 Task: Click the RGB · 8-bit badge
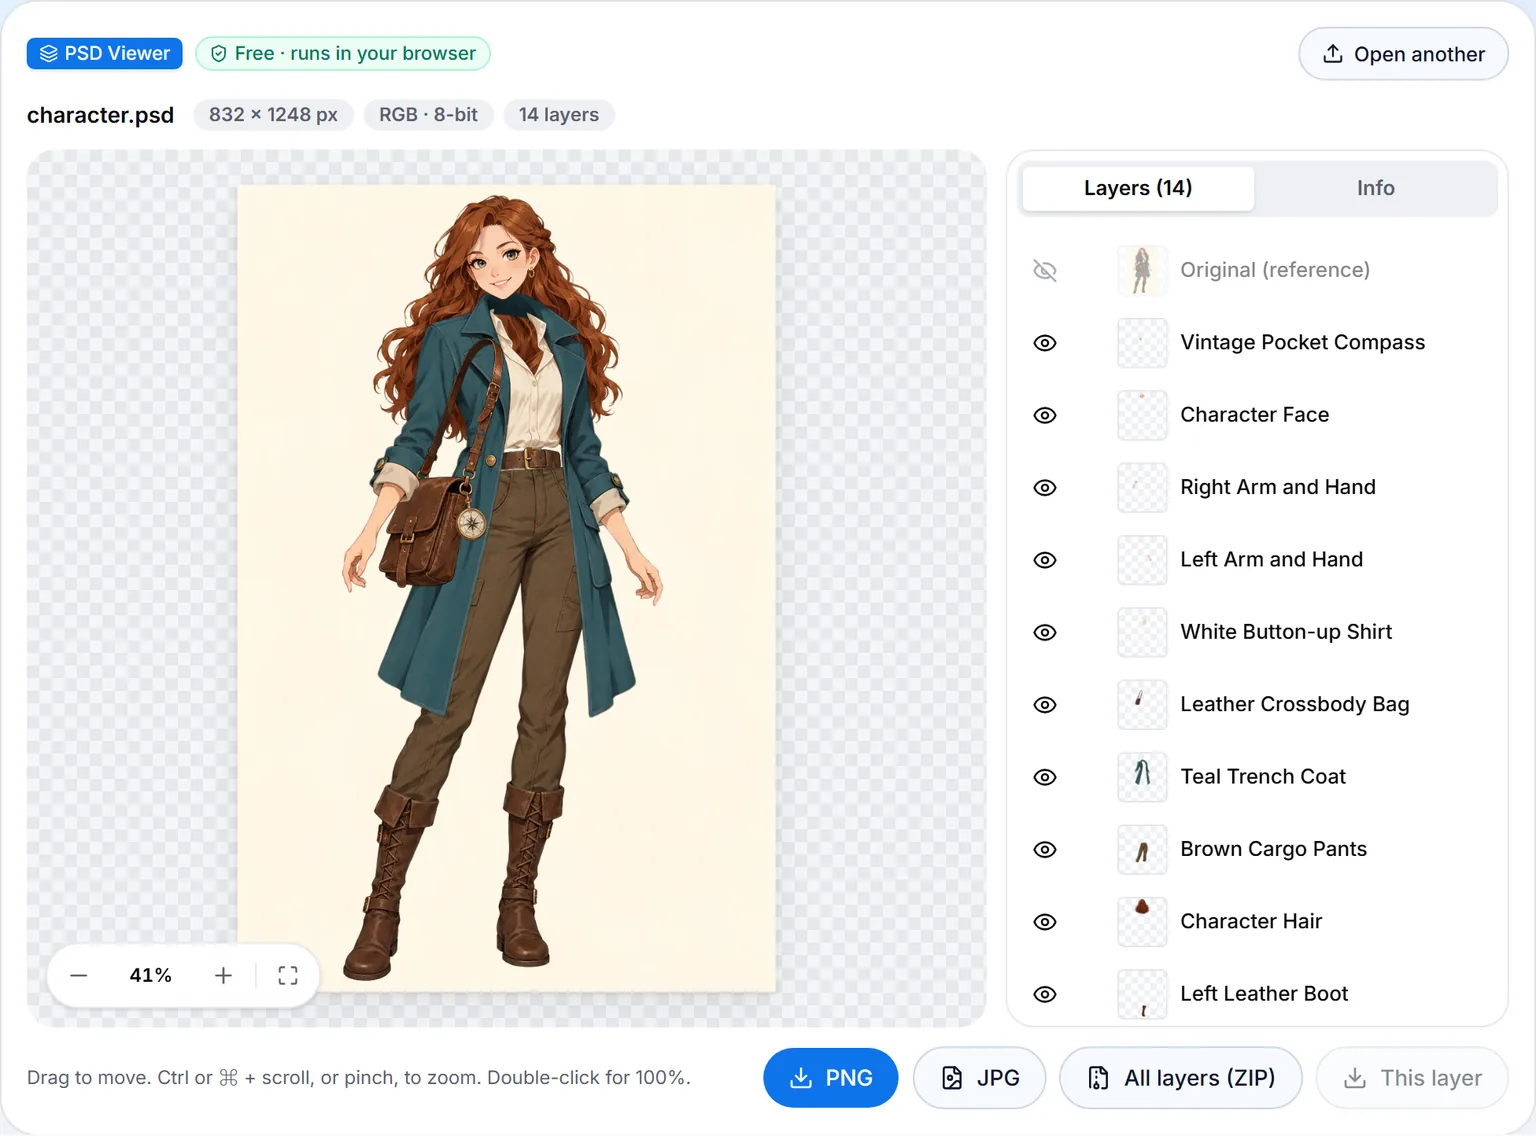[428, 115]
